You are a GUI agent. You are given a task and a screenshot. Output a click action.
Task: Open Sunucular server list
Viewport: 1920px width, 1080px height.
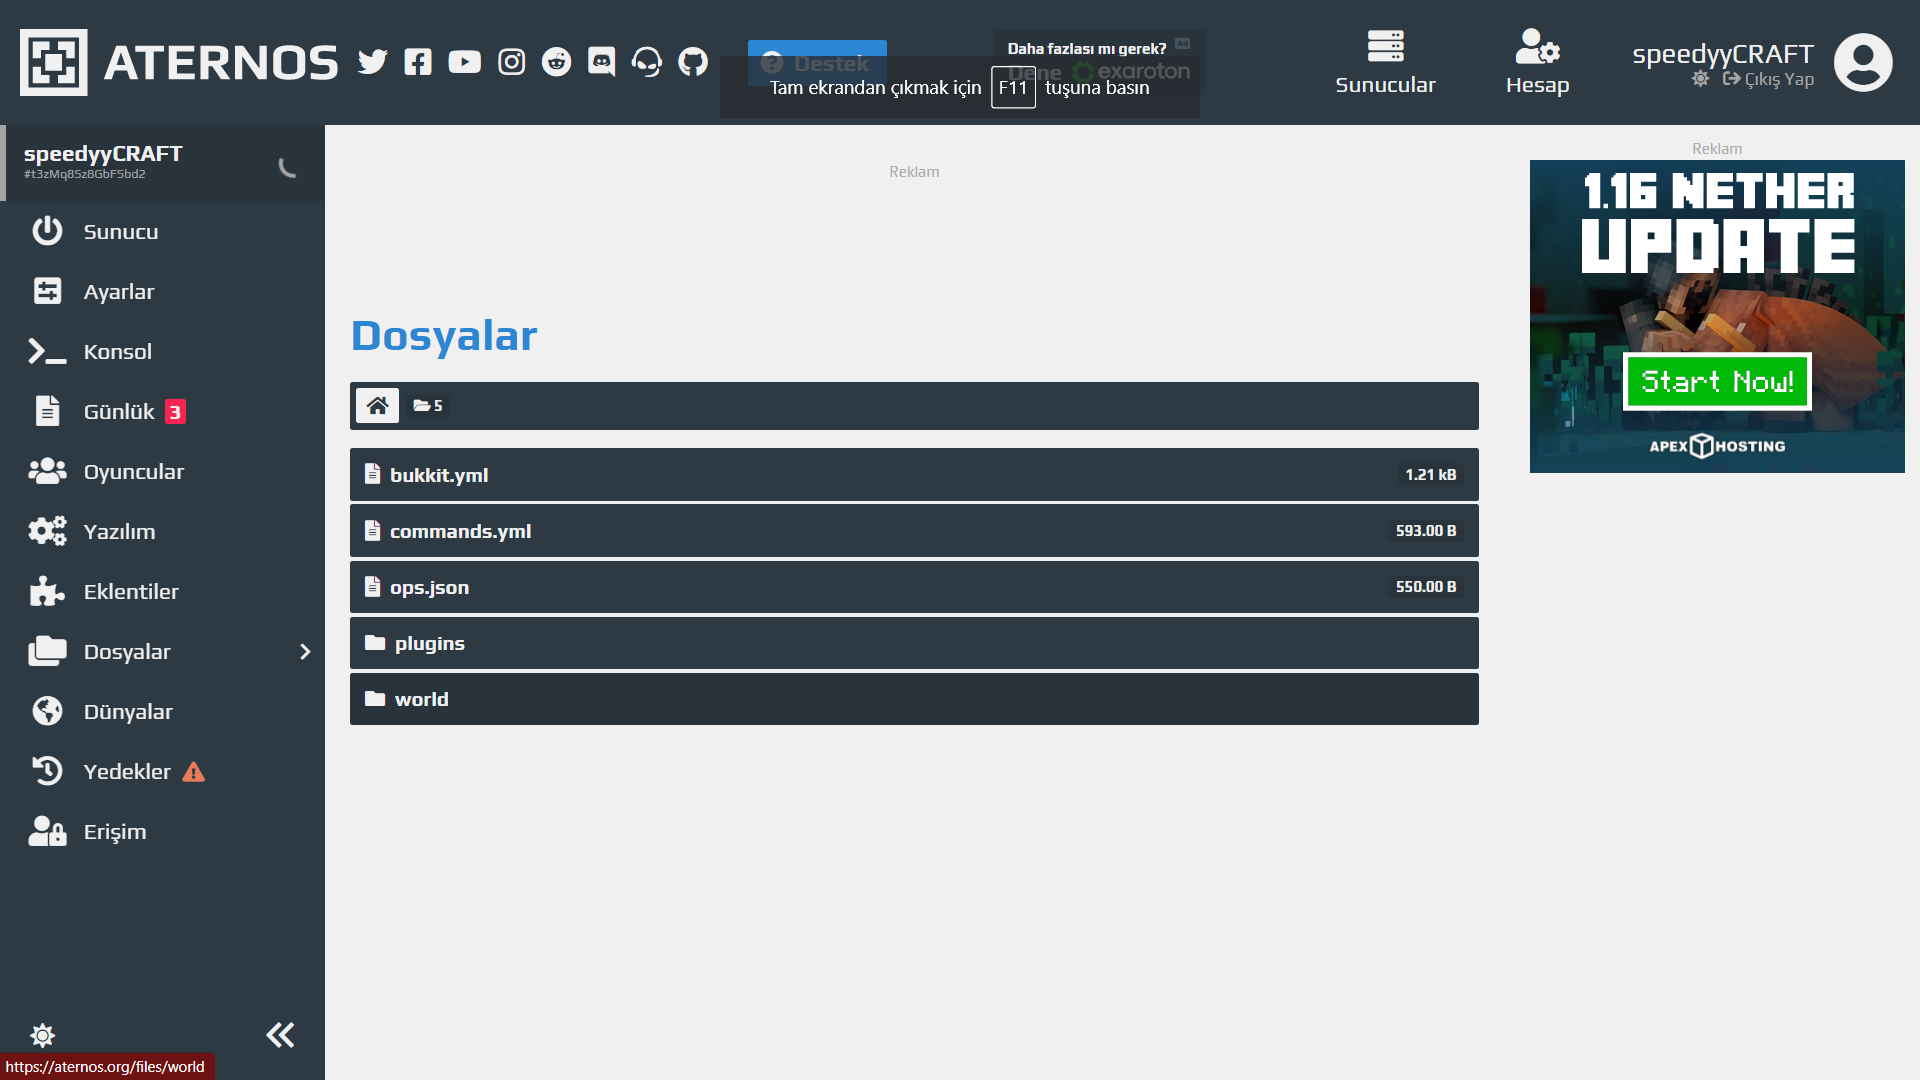pos(1385,62)
